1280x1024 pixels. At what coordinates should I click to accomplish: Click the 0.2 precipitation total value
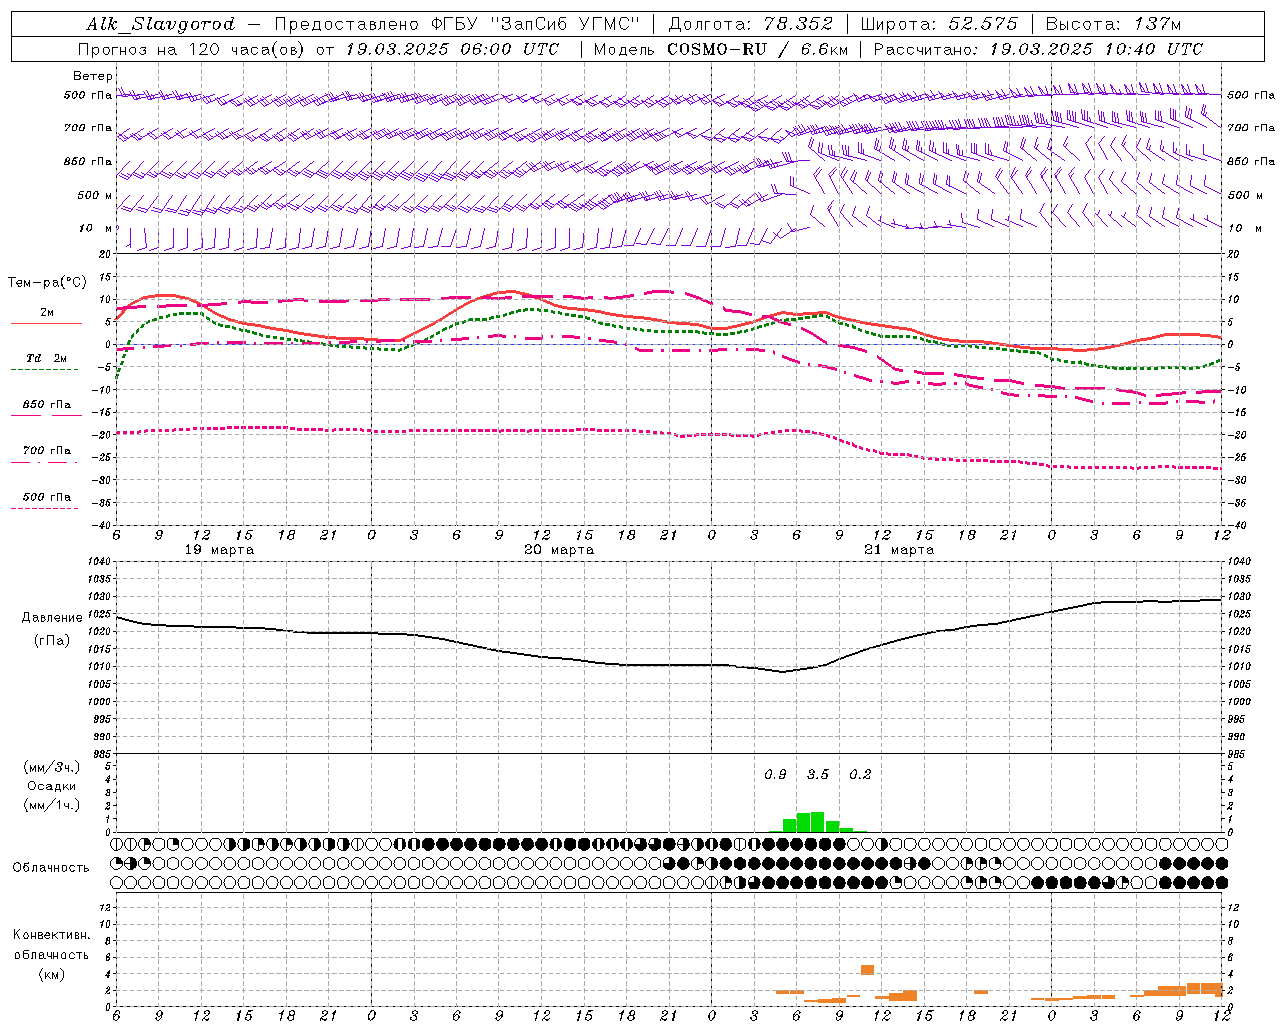860,775
